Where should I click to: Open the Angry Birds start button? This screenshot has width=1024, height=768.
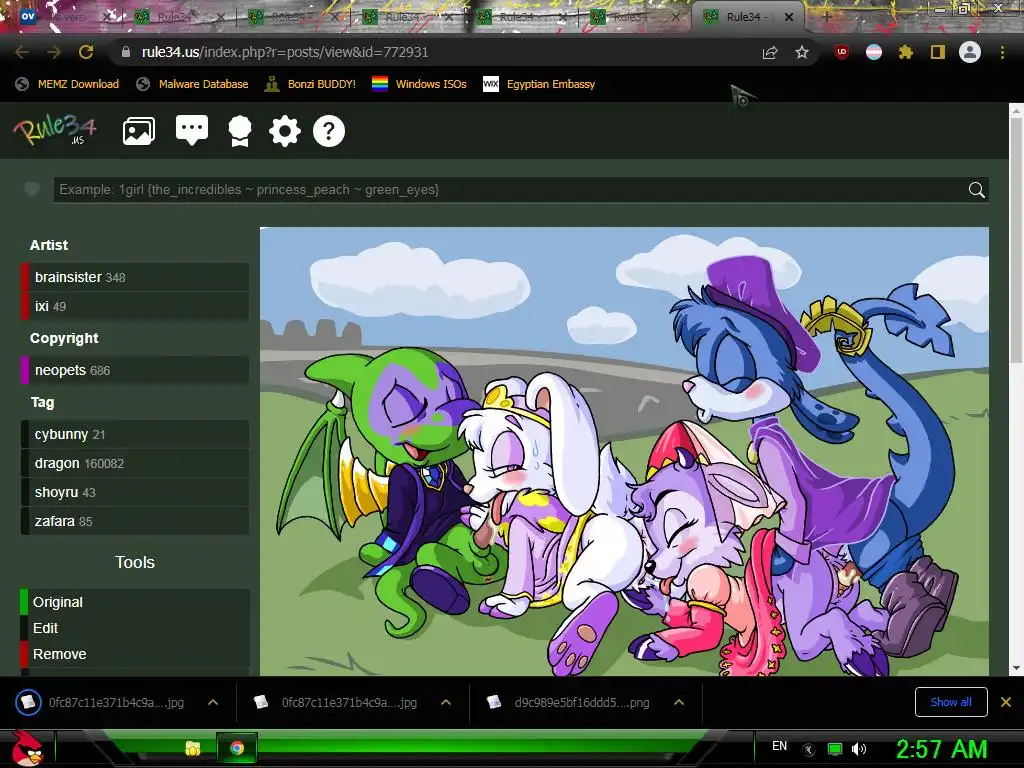28,748
